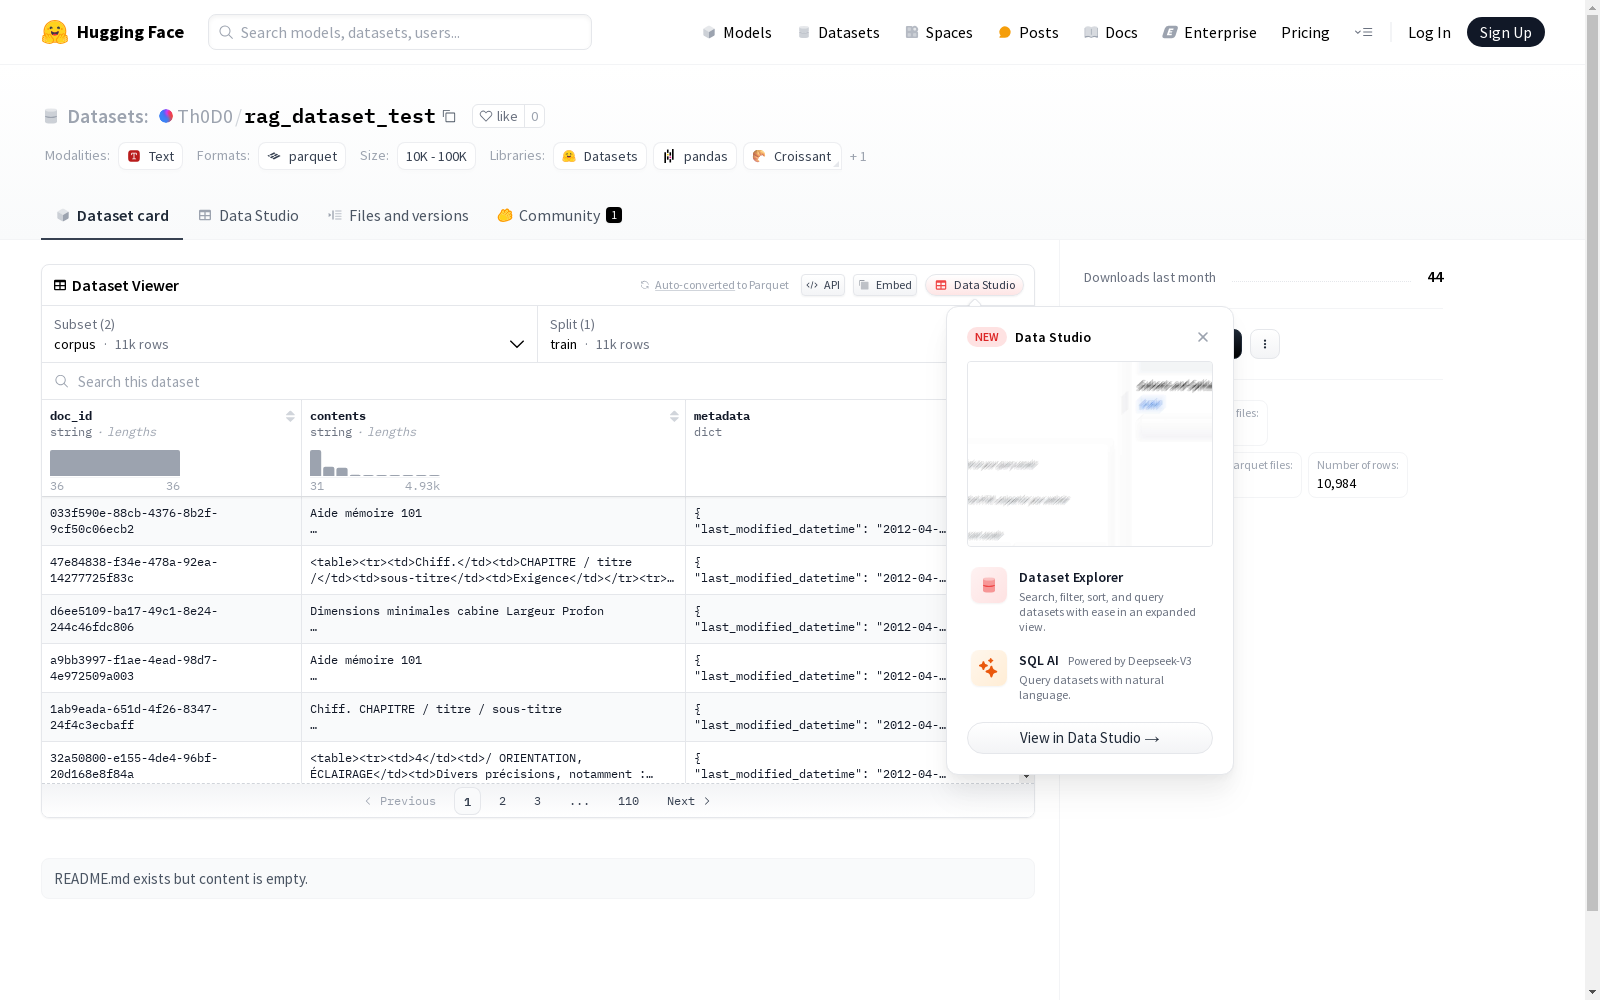Open the Data Studio tab

point(248,216)
